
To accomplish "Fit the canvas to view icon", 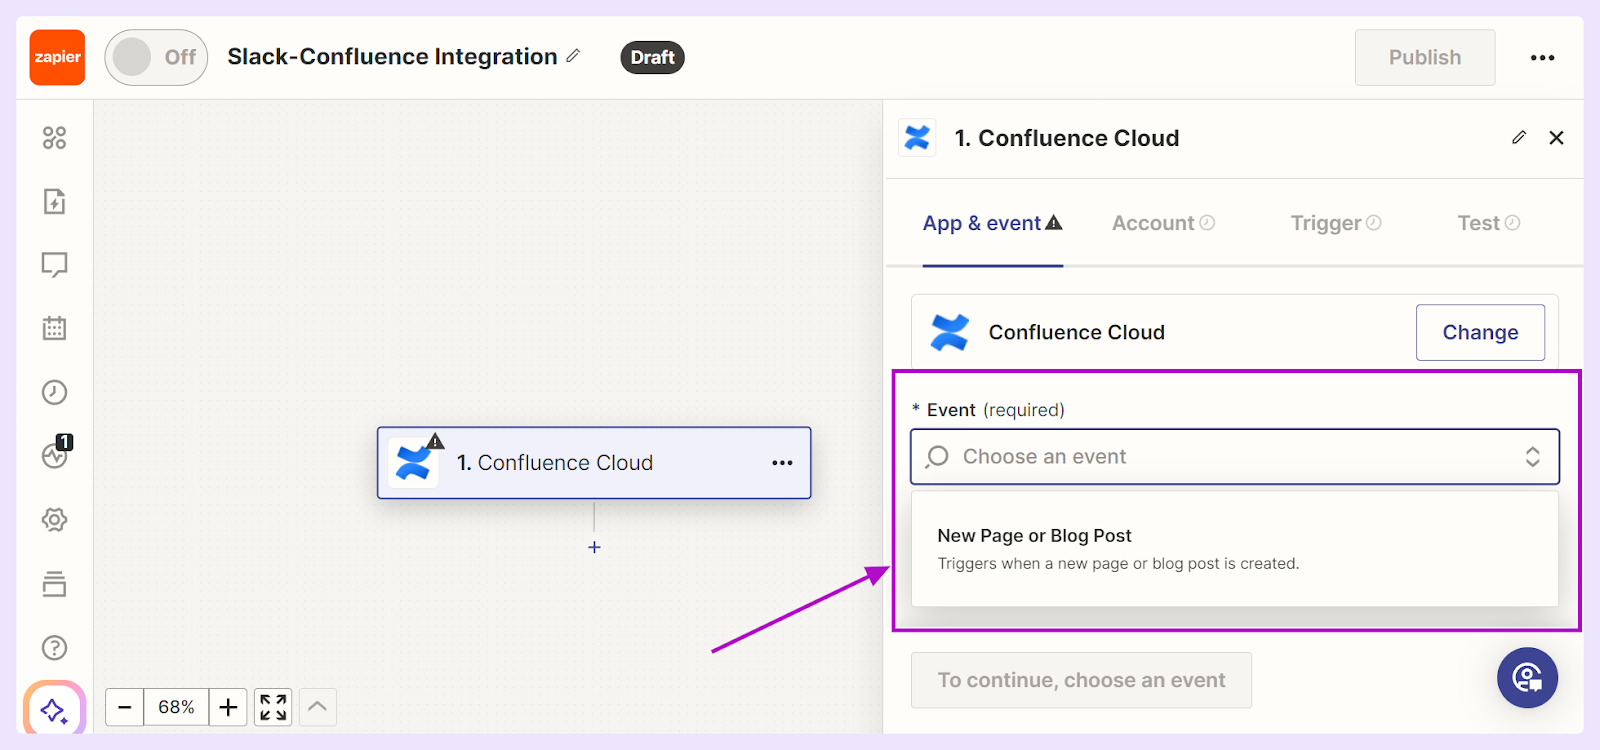I will point(273,707).
